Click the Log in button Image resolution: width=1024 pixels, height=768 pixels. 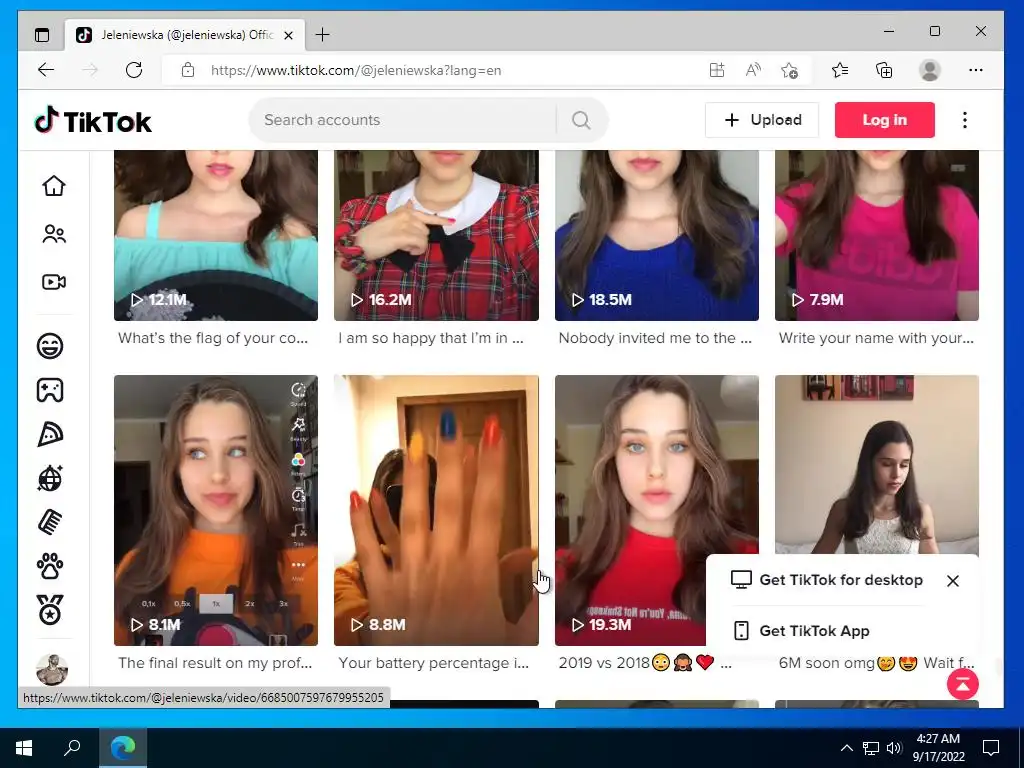point(884,120)
